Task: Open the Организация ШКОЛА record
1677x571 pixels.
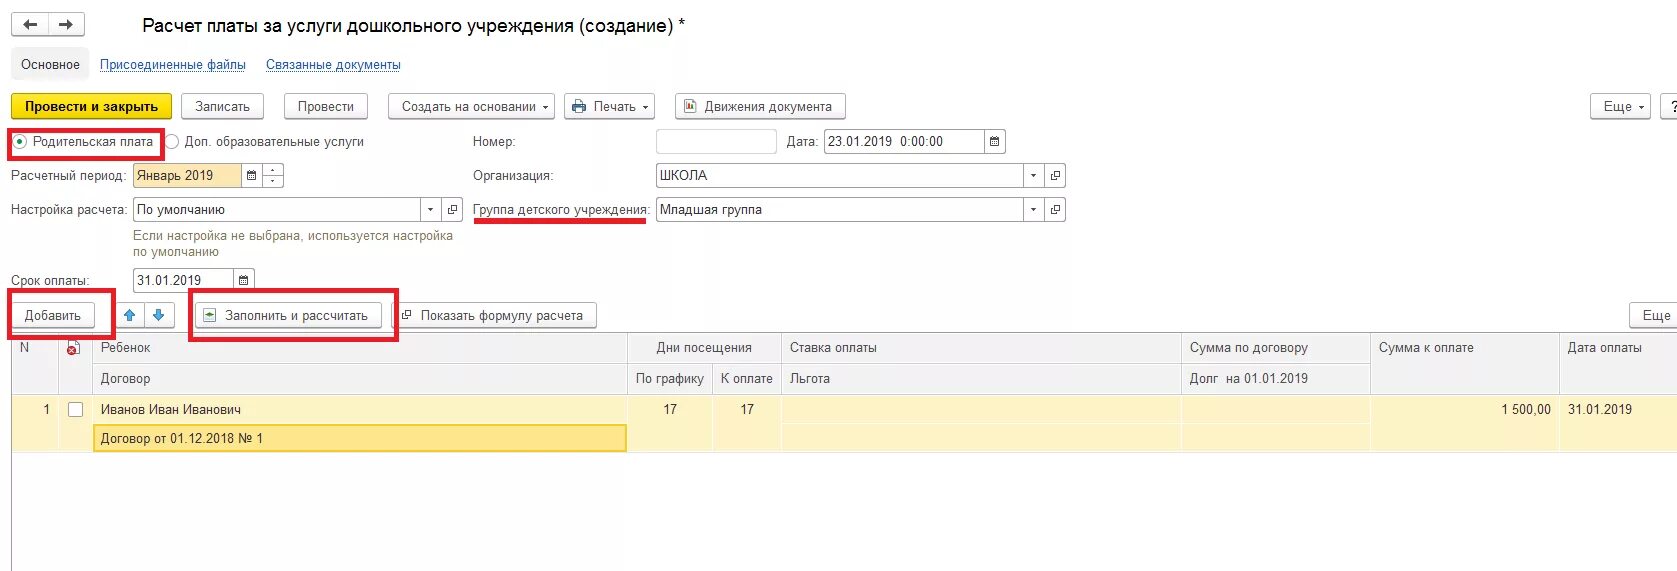Action: click(1055, 176)
